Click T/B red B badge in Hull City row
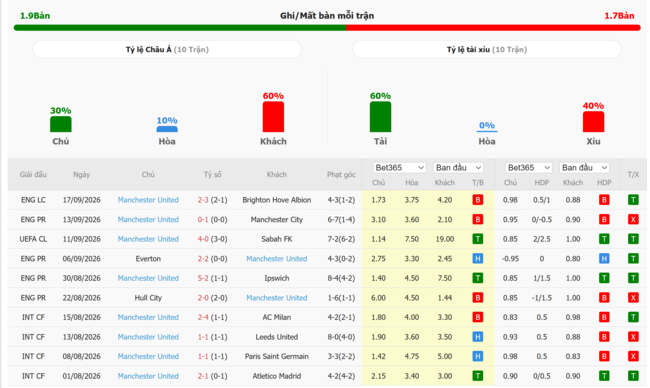 478,298
